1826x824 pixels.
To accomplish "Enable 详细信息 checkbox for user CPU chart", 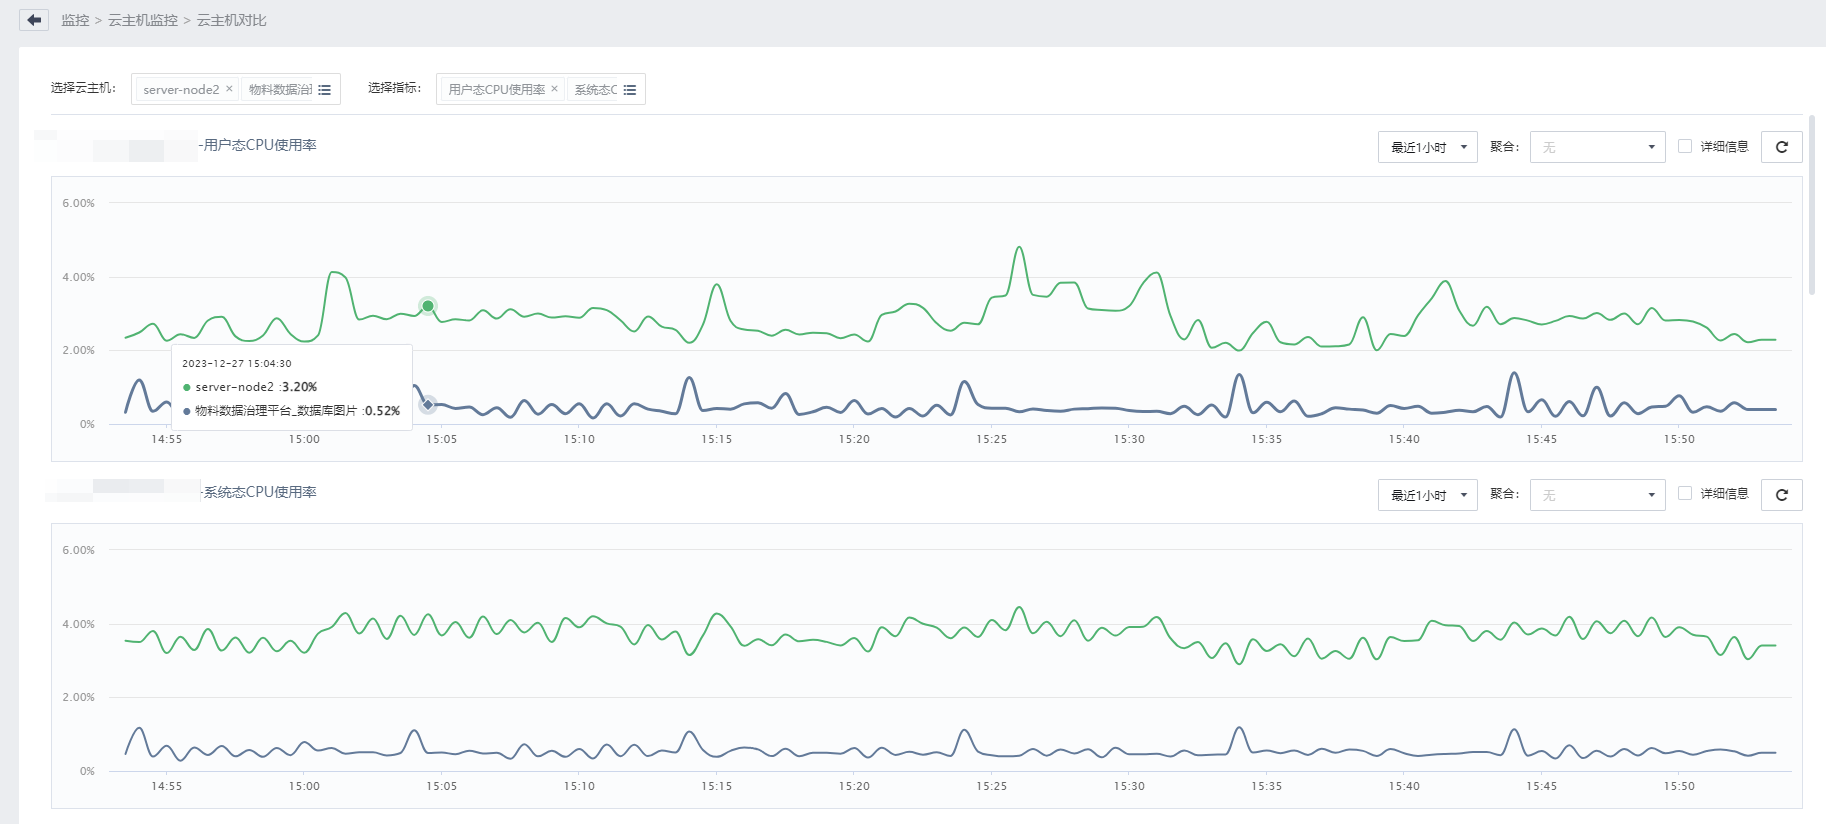I will click(x=1685, y=146).
